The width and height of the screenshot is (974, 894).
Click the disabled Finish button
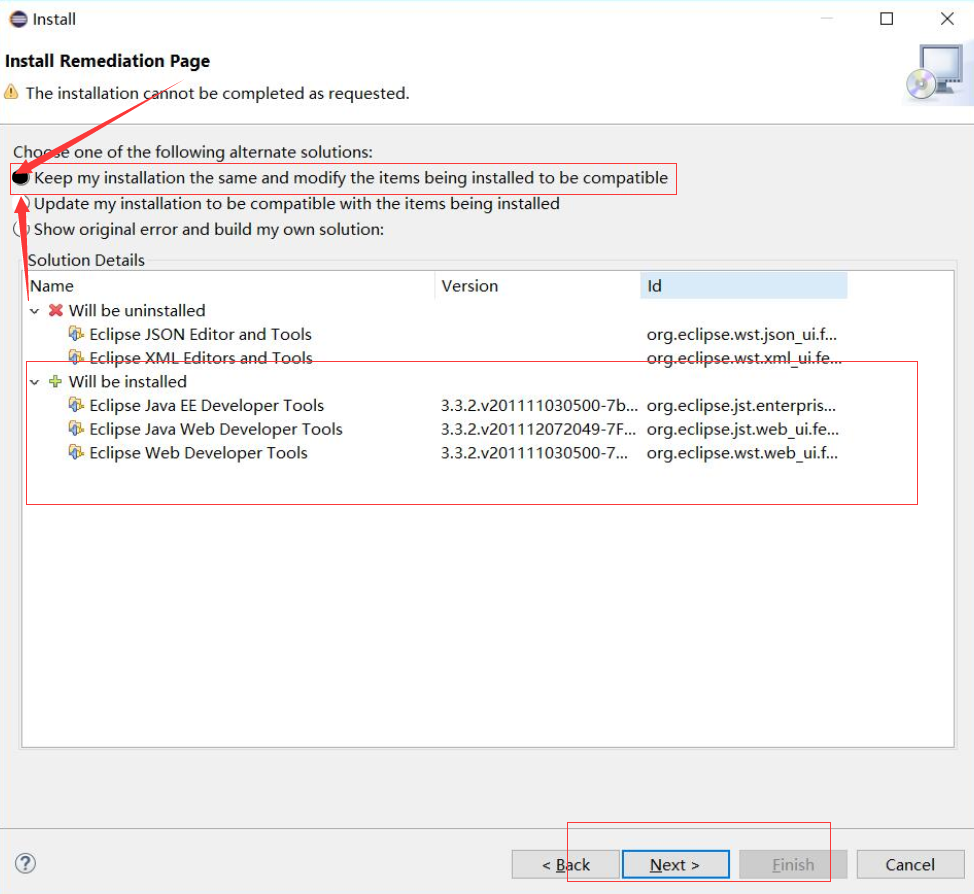click(793, 864)
